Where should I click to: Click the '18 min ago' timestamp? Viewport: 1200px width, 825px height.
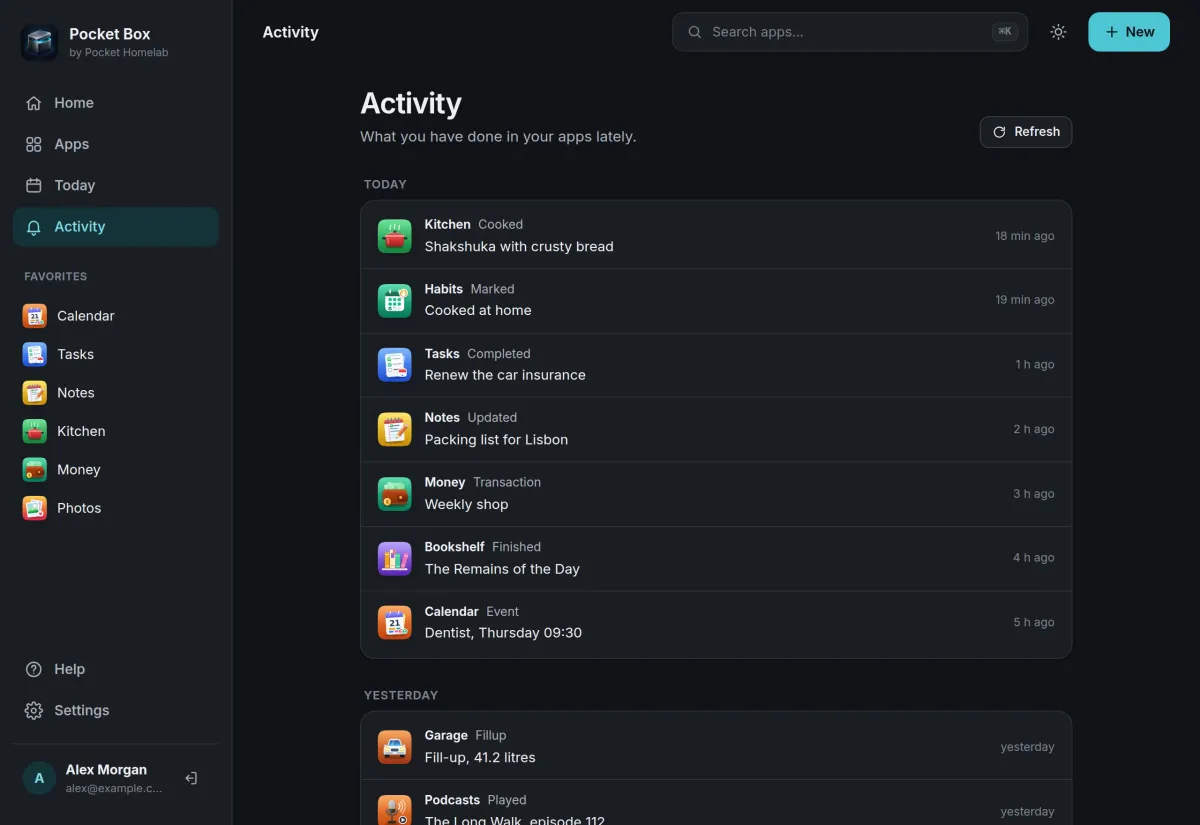[1025, 236]
